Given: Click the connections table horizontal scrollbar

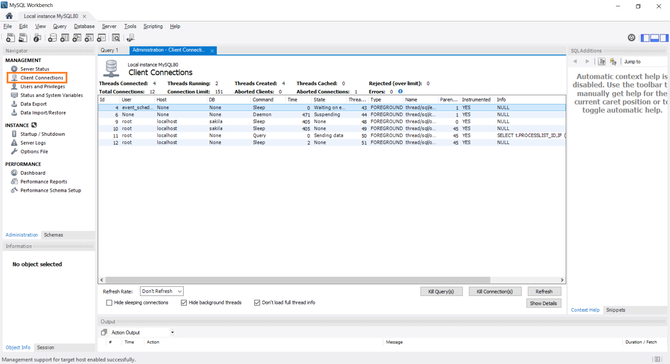Looking at the screenshot, I should click(297, 280).
